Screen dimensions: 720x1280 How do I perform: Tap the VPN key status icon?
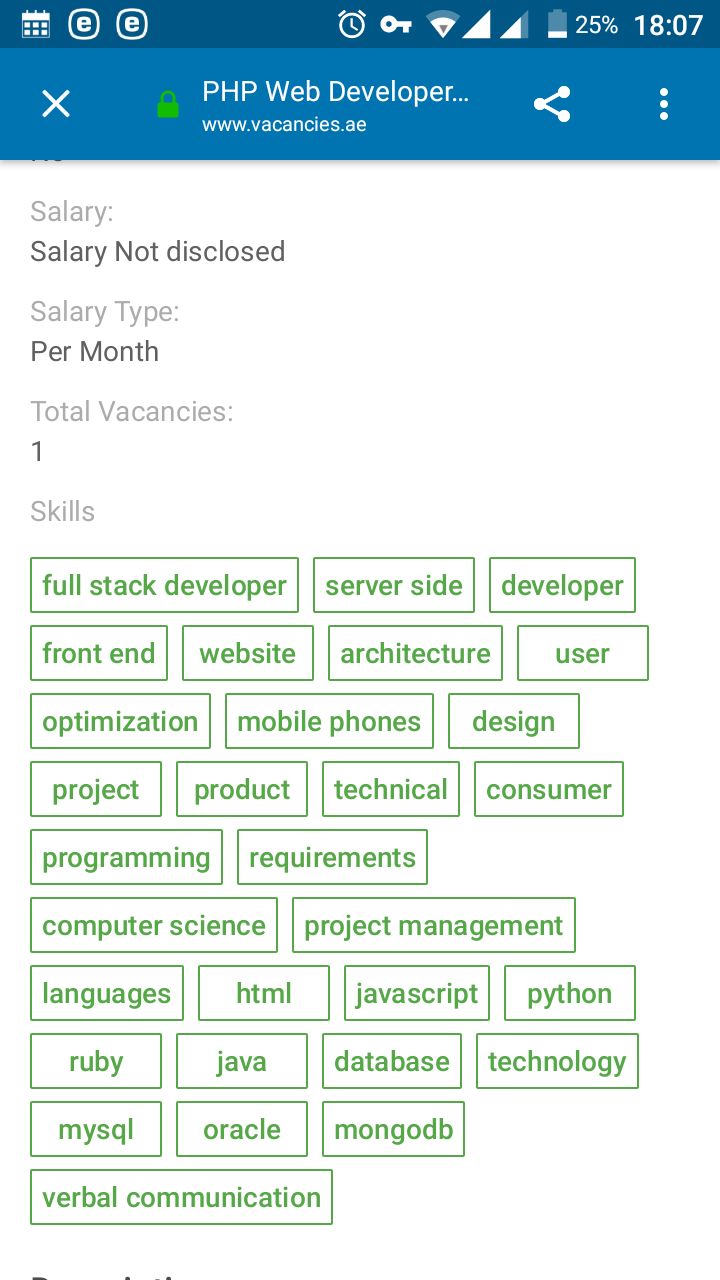[396, 24]
